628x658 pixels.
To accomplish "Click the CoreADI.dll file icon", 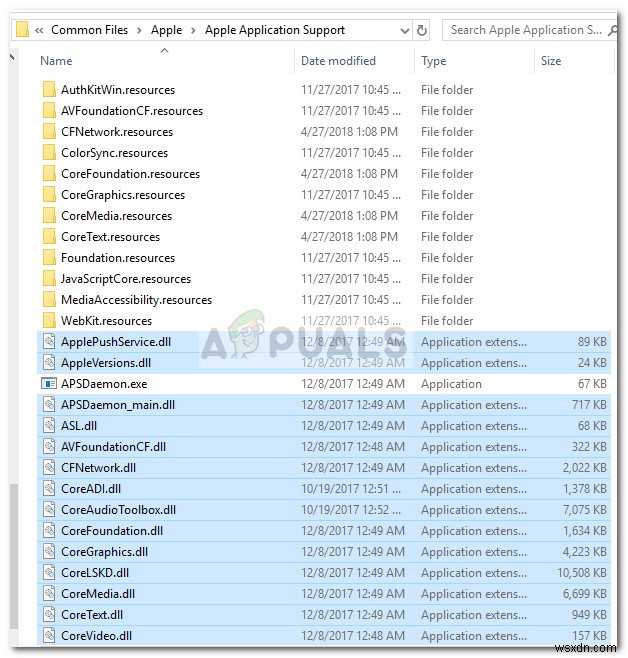I will point(49,488).
